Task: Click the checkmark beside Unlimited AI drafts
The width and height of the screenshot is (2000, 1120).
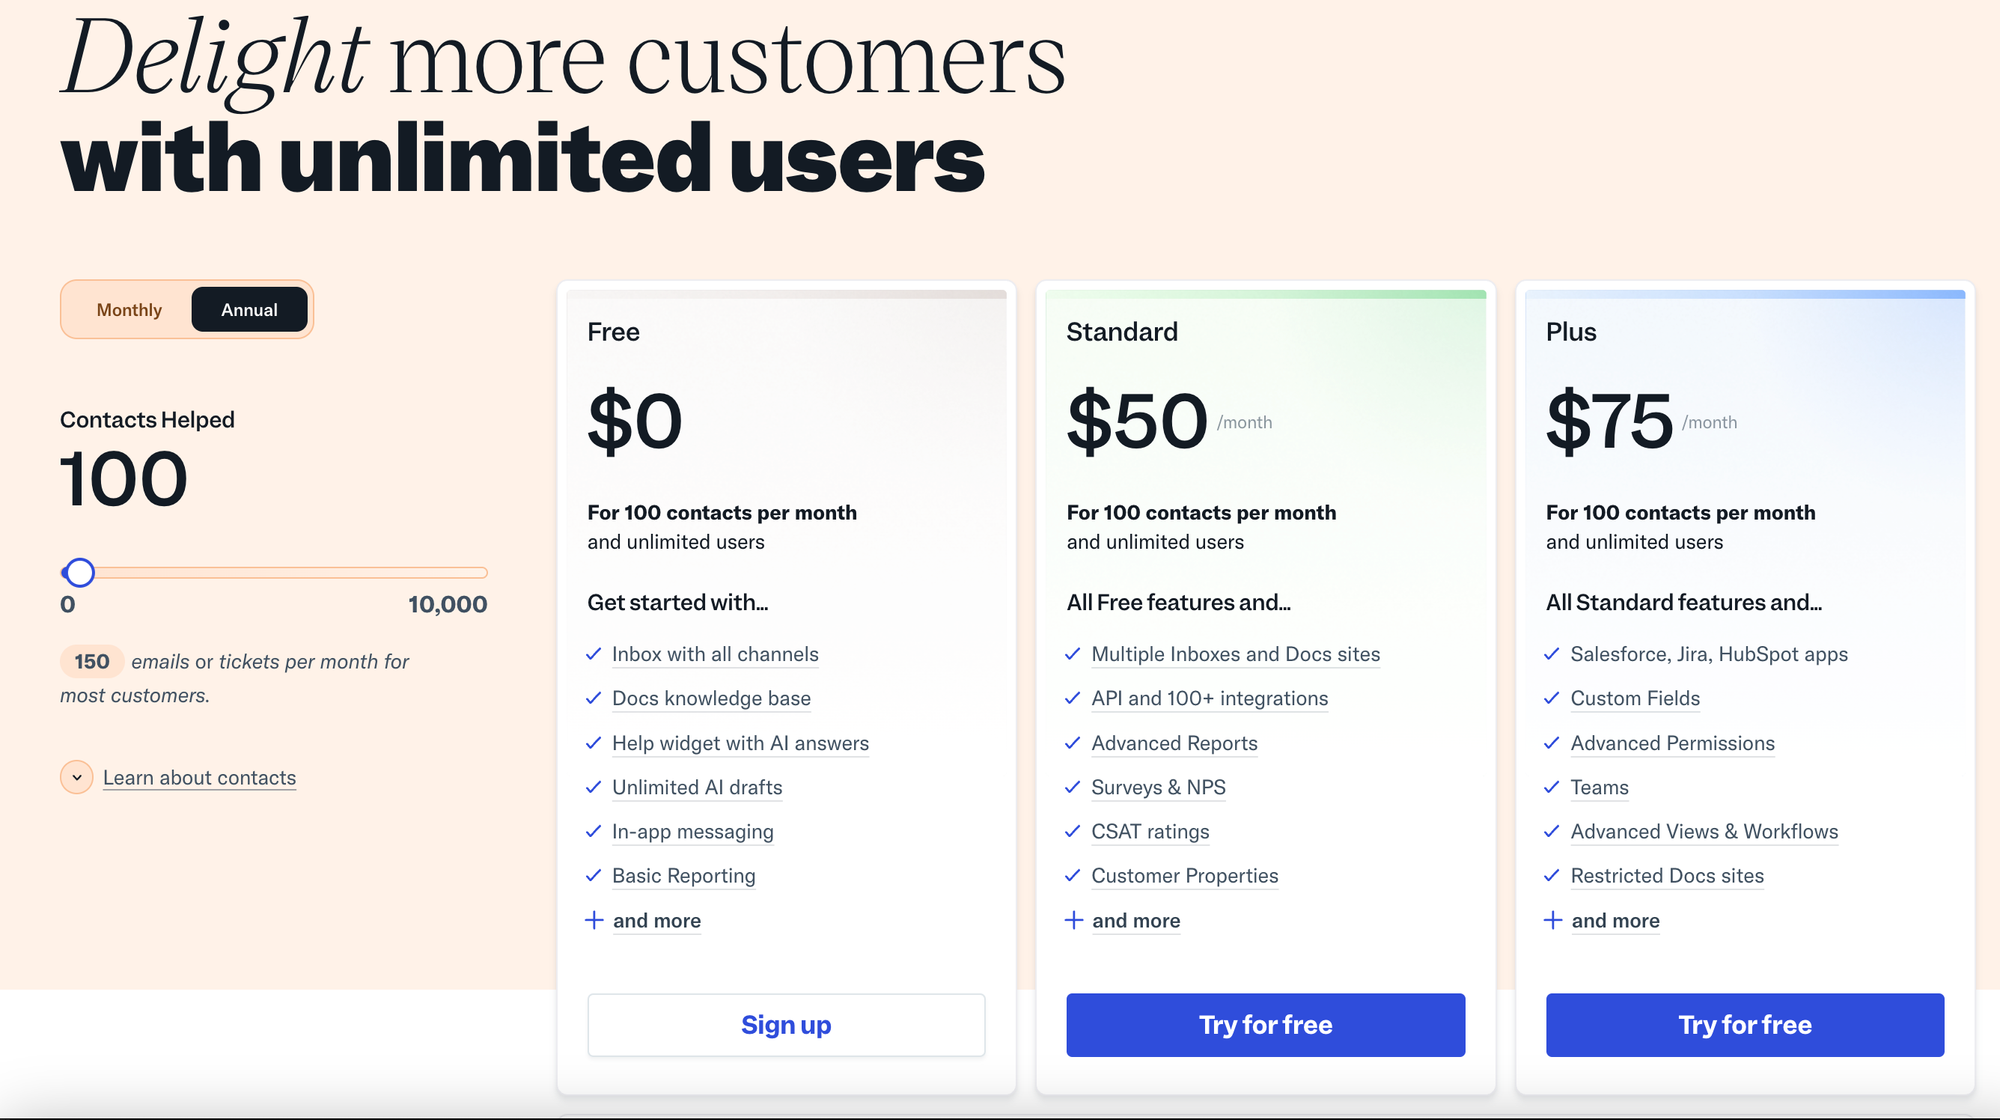Action: point(593,787)
